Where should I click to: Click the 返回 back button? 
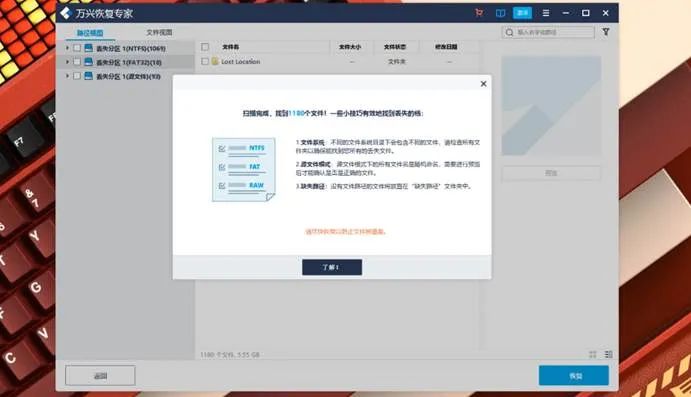point(100,376)
